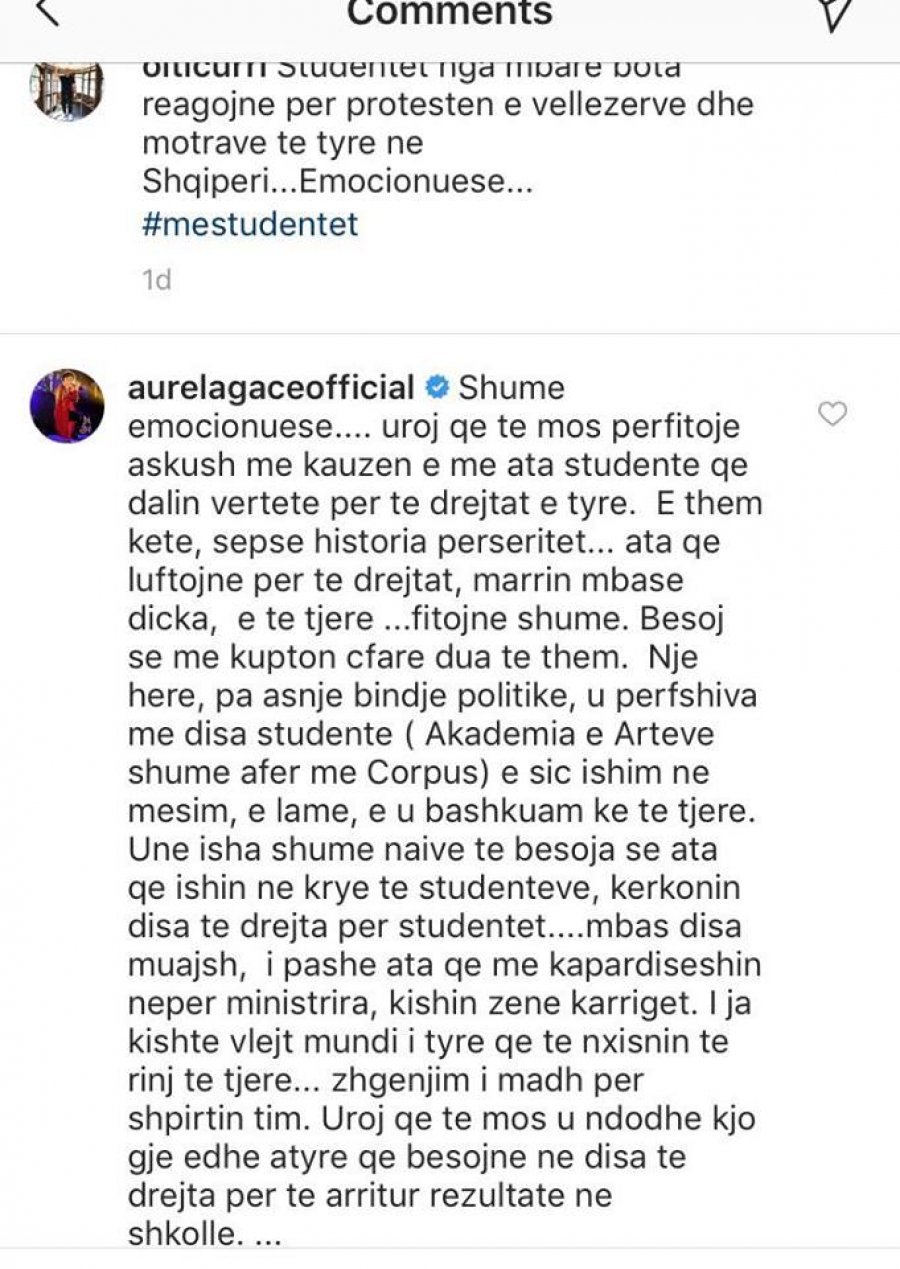The width and height of the screenshot is (900, 1269).
Task: Tap the word 'Shume' after the verified badge
Action: click(x=512, y=388)
